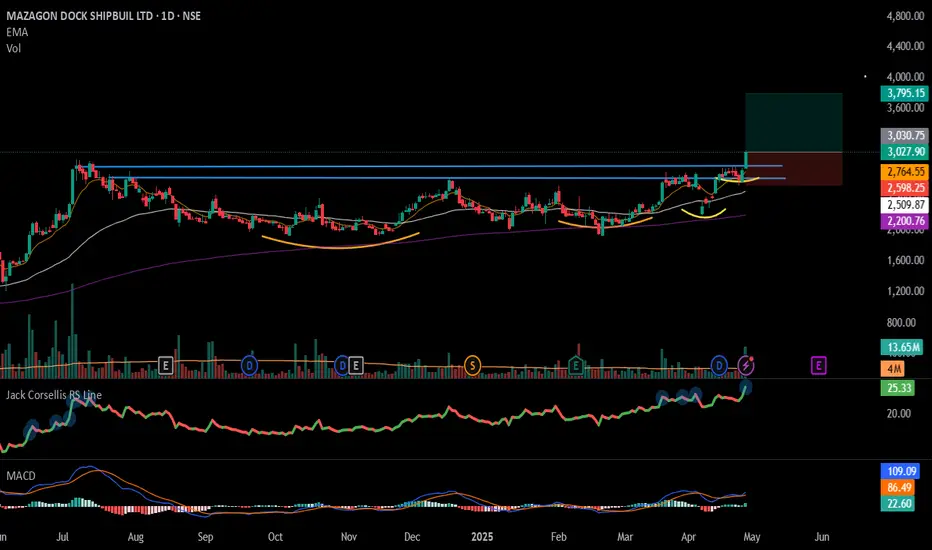Click the 86.49 MACD signal label
932x550 pixels.
click(x=898, y=488)
